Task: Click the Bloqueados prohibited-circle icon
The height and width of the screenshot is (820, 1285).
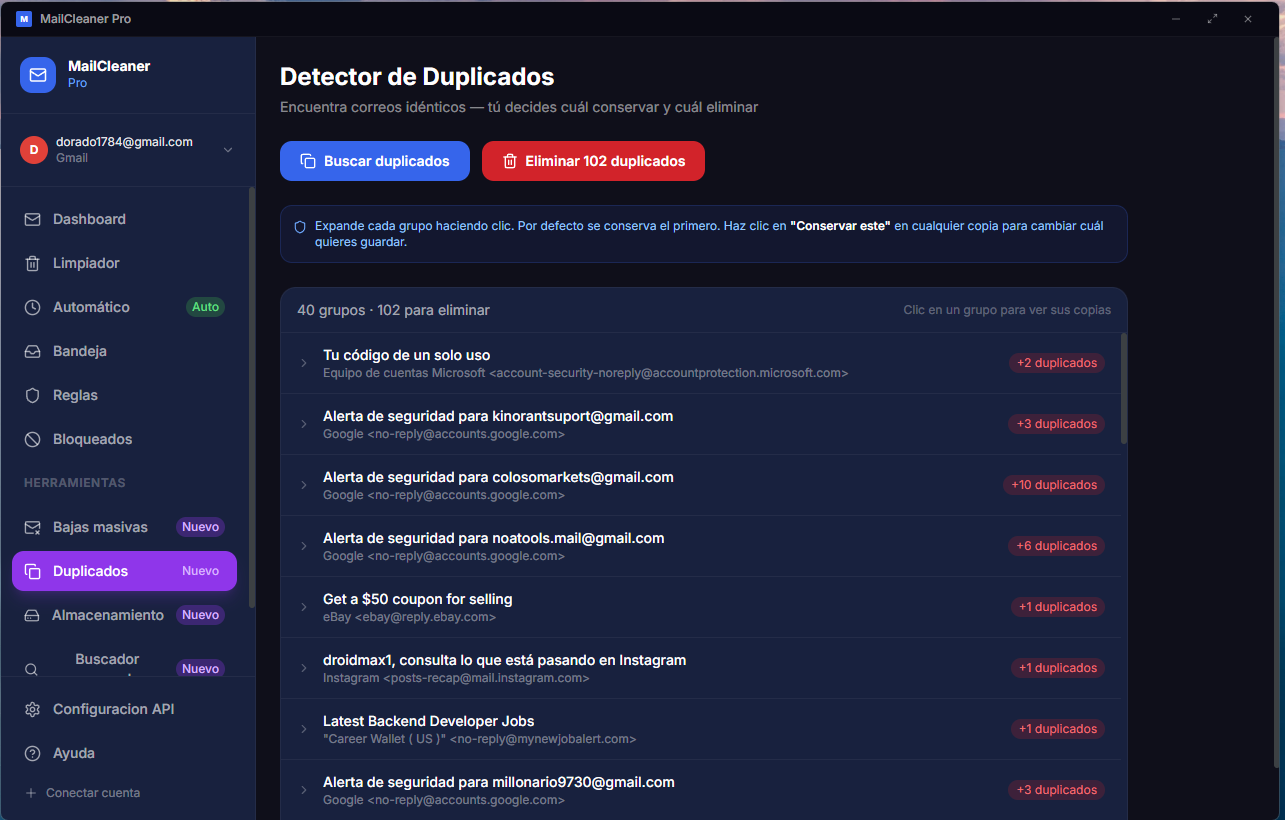Action: click(33, 439)
